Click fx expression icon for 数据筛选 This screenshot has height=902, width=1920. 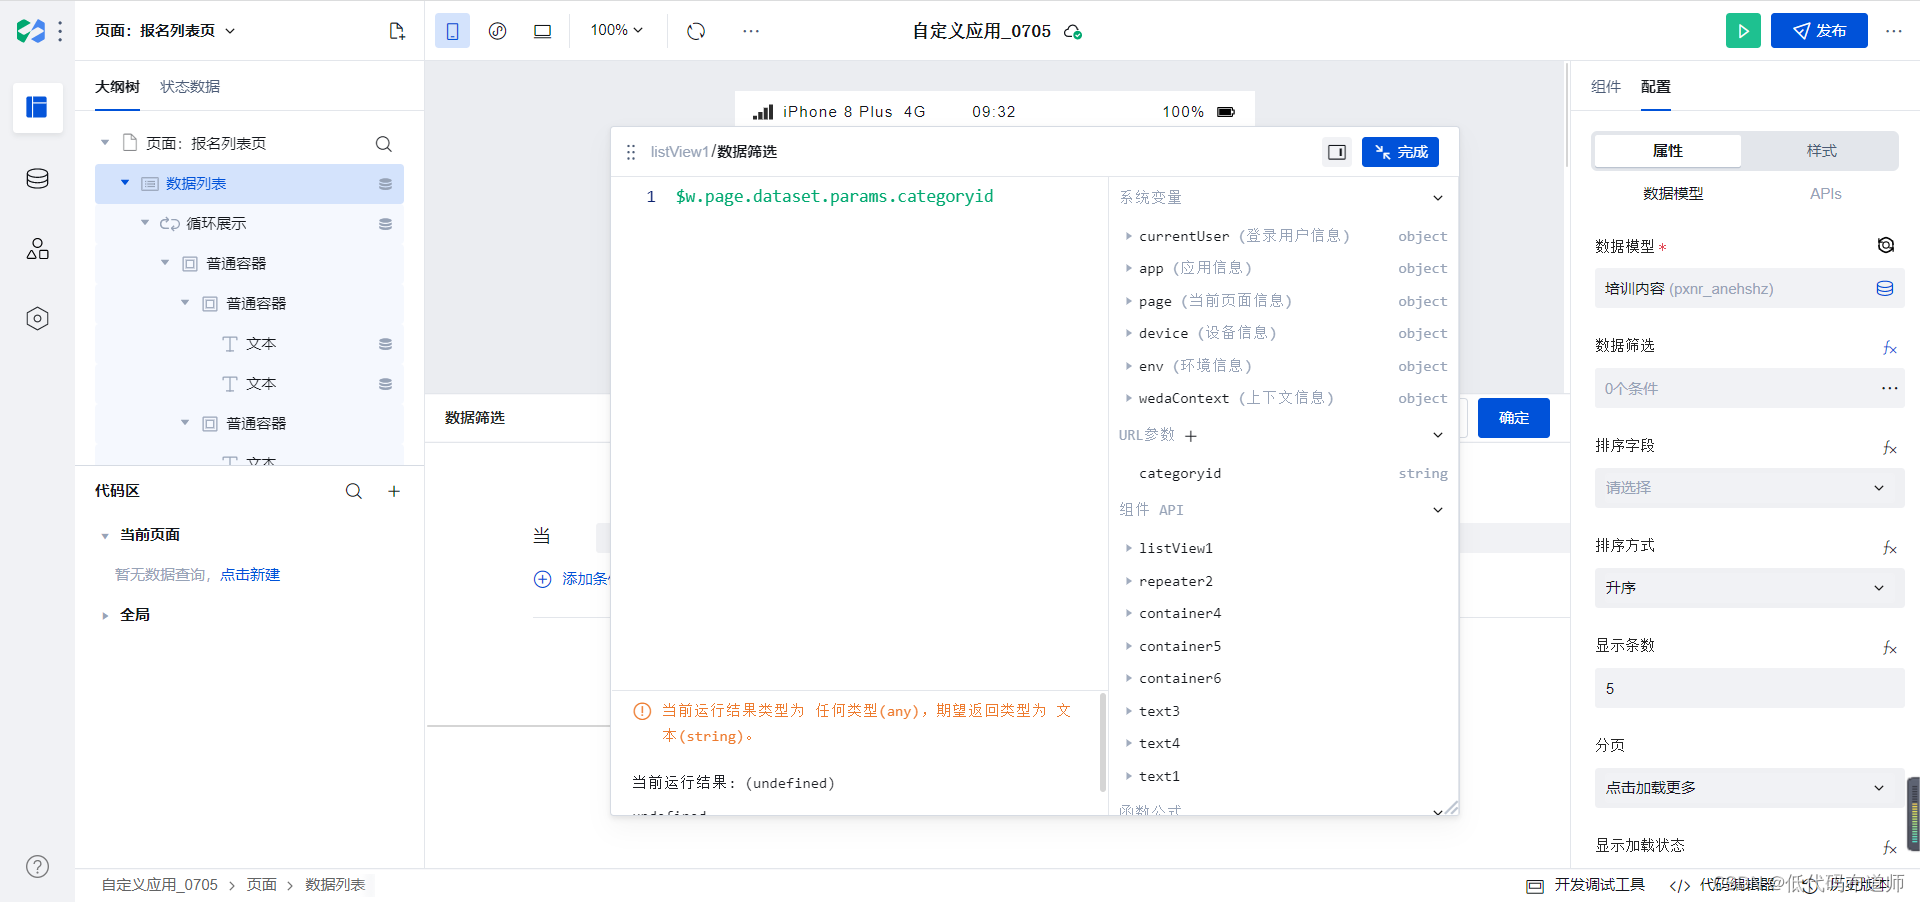click(1889, 348)
